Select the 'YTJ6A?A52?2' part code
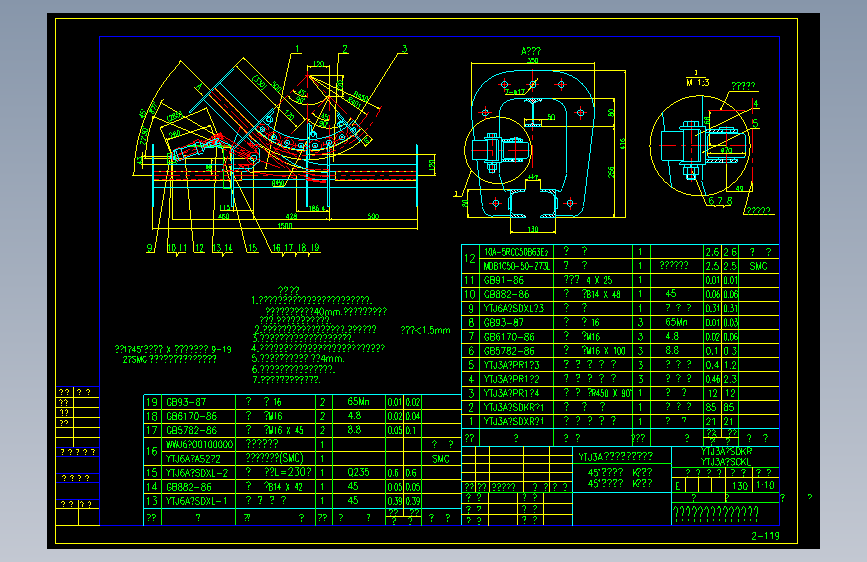Image resolution: width=867 pixels, height=562 pixels. tap(193, 459)
